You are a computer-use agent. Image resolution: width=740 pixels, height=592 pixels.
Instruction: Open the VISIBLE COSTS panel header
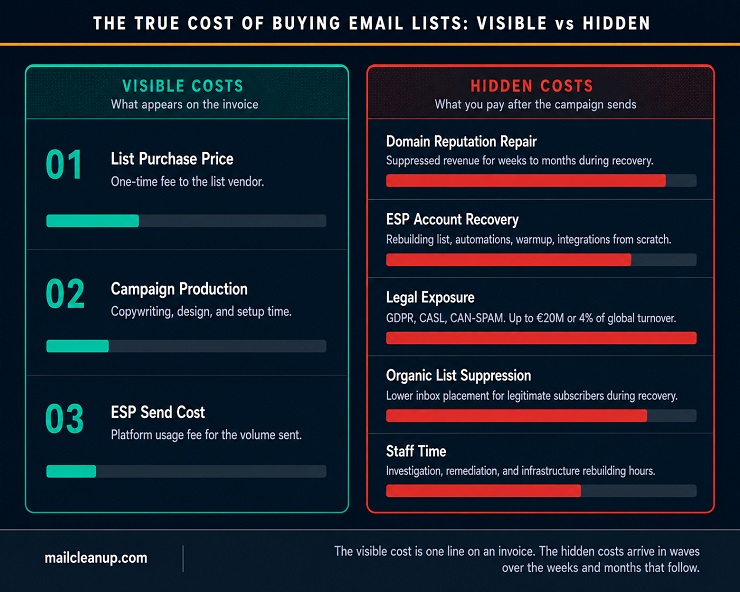[x=187, y=93]
